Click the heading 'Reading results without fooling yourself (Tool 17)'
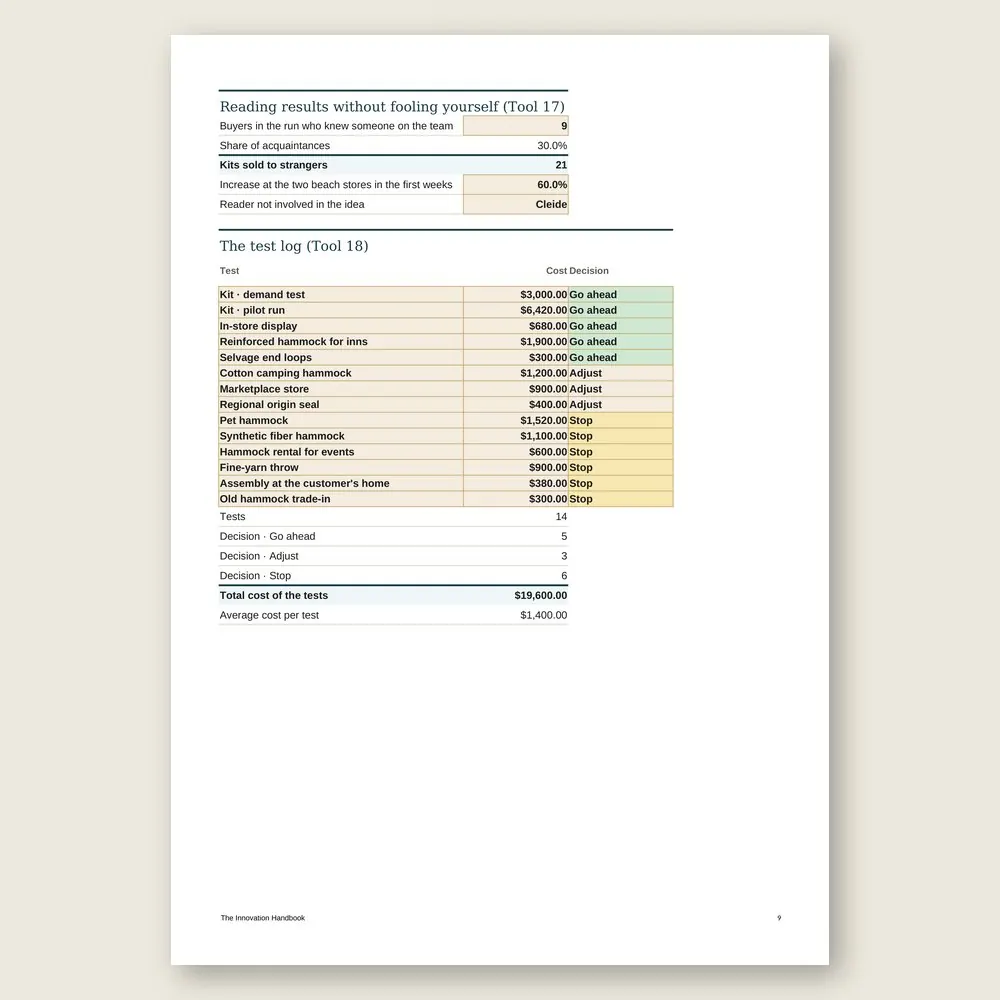 392,107
